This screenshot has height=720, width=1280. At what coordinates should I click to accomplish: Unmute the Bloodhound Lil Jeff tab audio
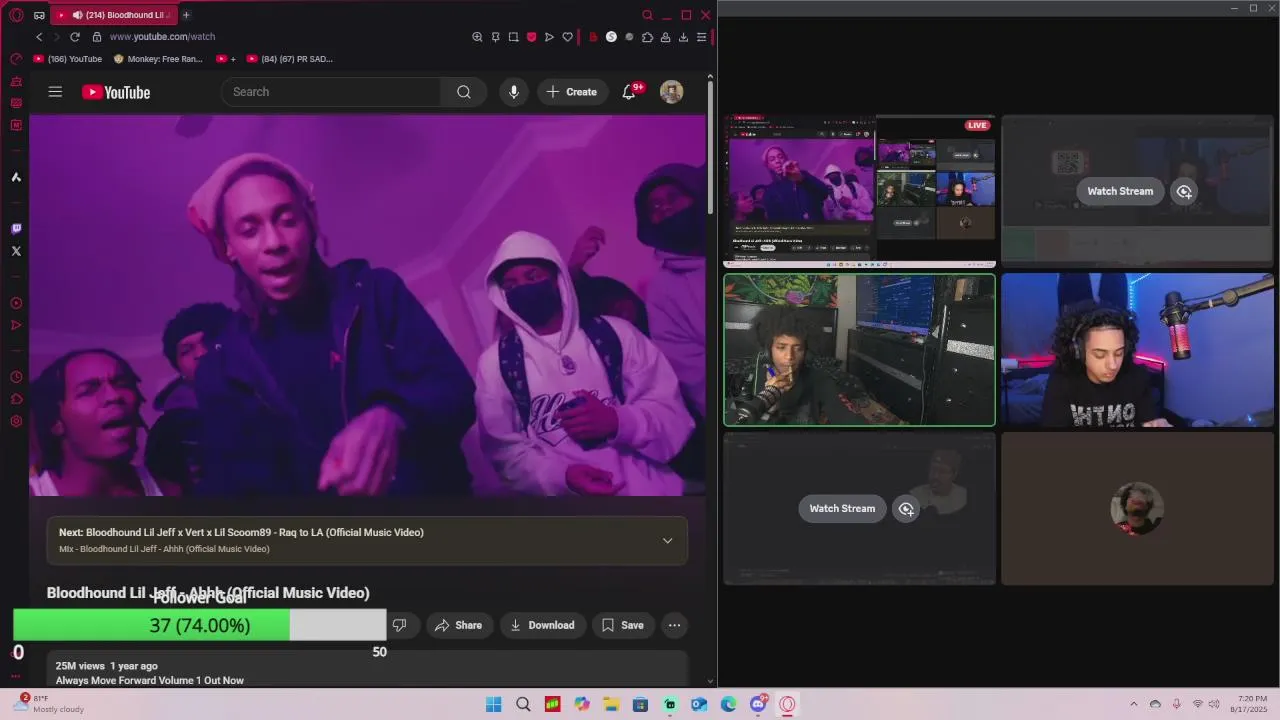click(77, 15)
